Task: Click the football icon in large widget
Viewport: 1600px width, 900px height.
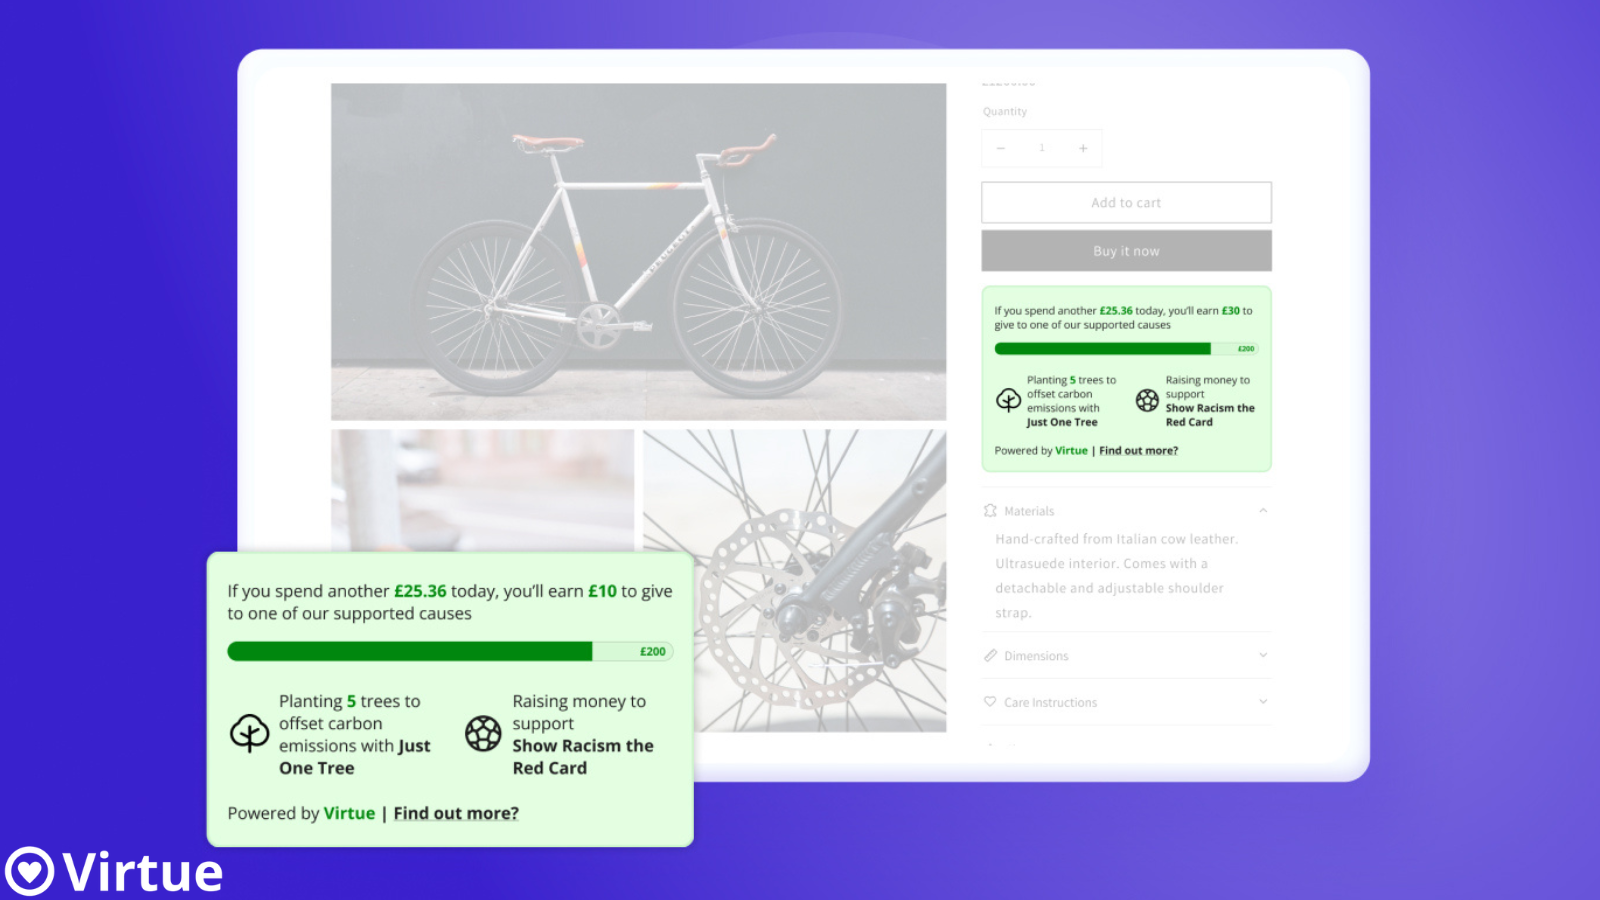Action: pyautogui.click(x=483, y=734)
